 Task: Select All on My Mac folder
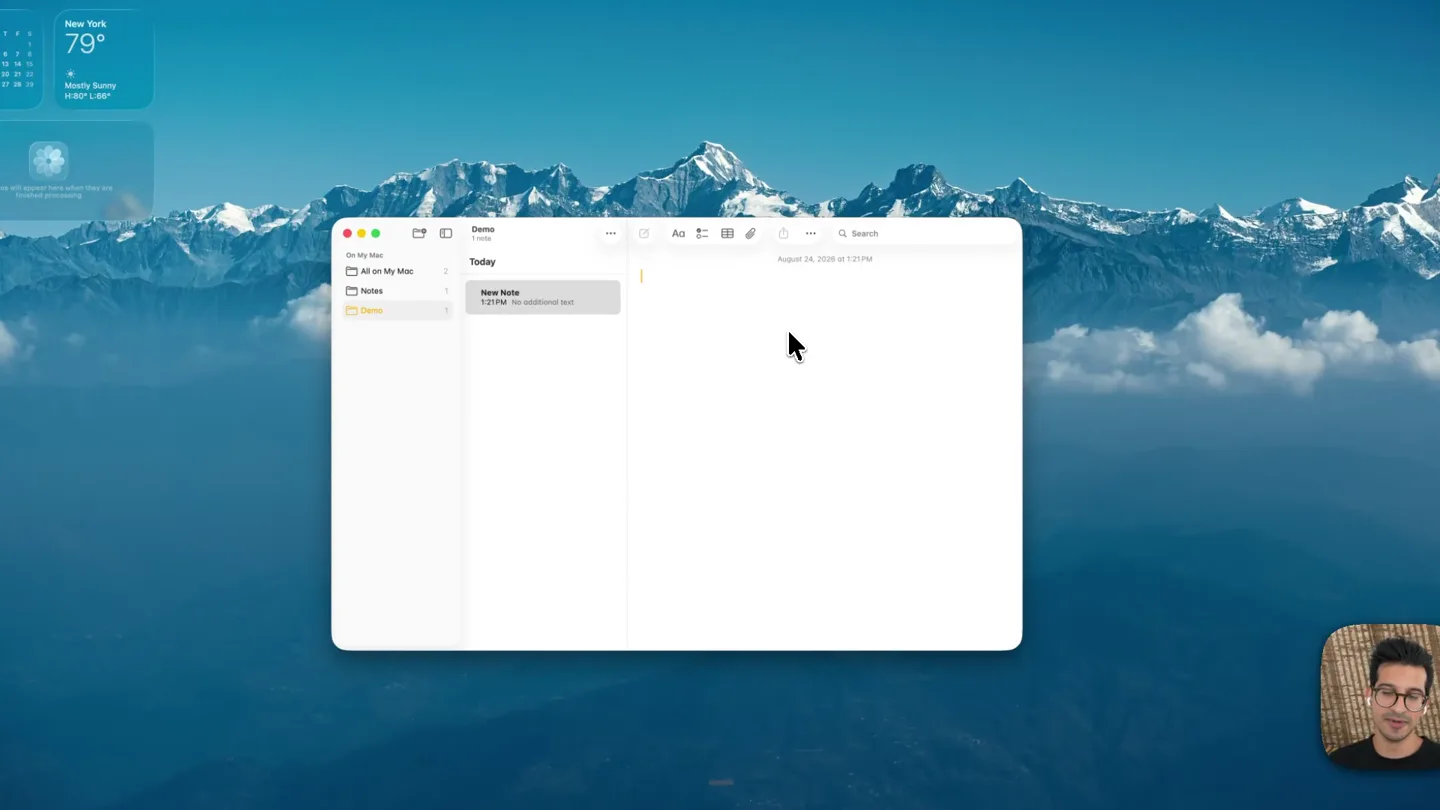pyautogui.click(x=397, y=271)
